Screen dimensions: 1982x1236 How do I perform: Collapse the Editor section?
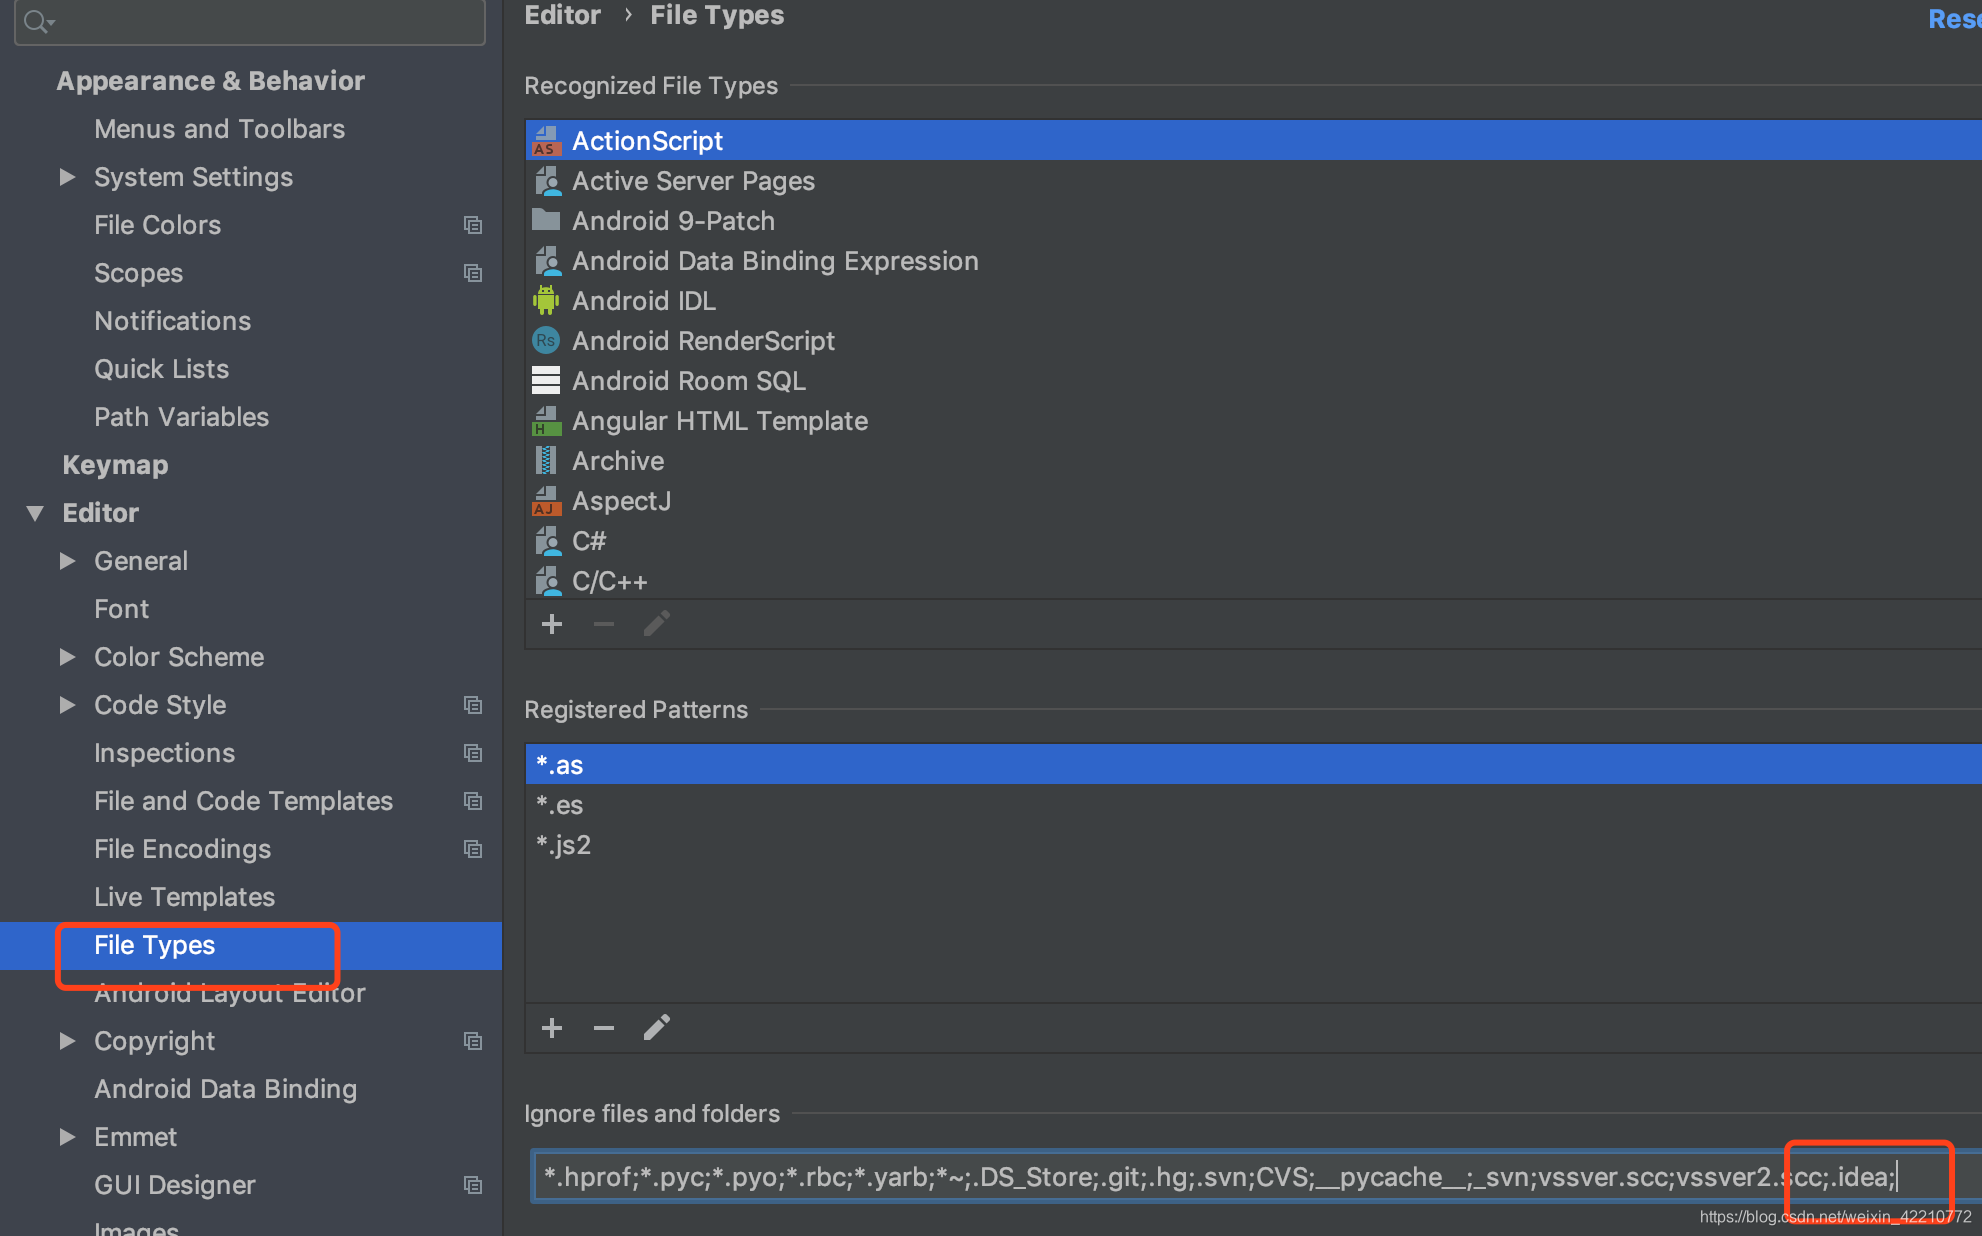[x=35, y=513]
